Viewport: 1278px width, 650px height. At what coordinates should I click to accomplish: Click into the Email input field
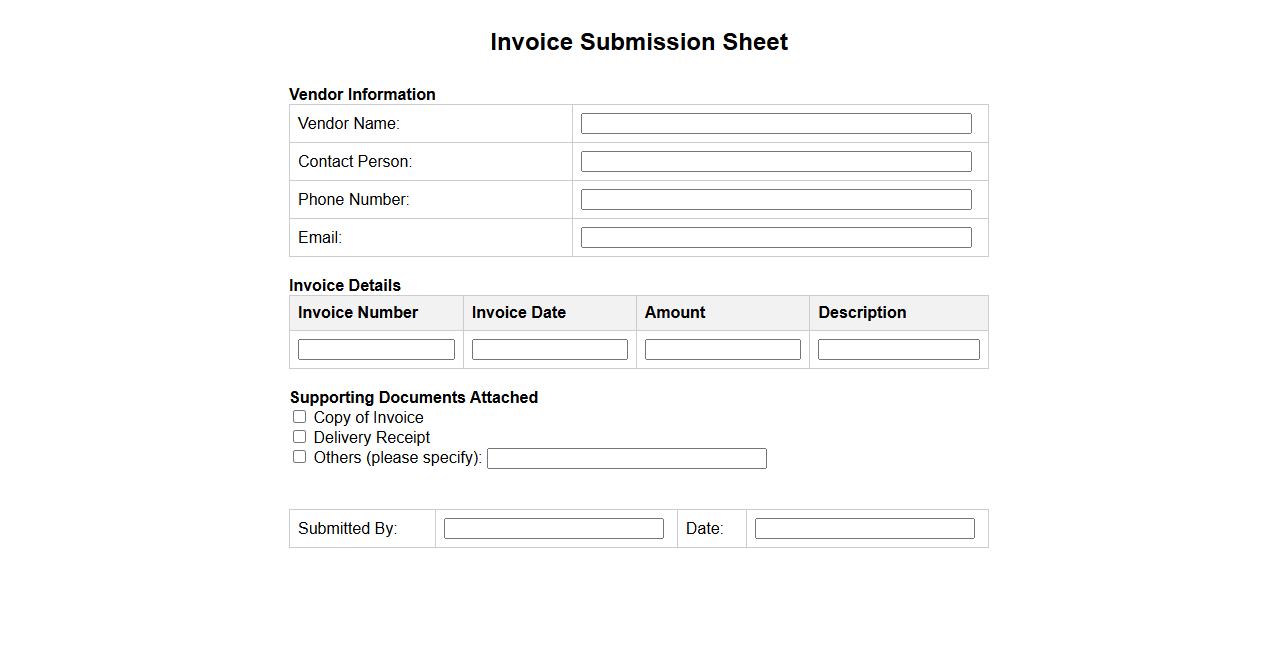click(x=775, y=237)
